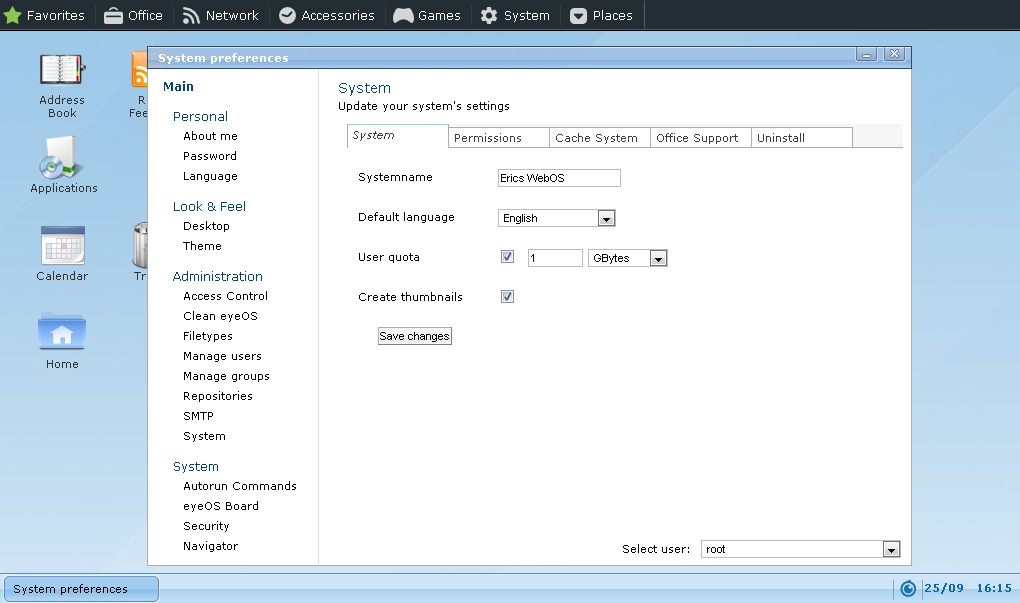Open the Calendar desktop icon

click(62, 253)
